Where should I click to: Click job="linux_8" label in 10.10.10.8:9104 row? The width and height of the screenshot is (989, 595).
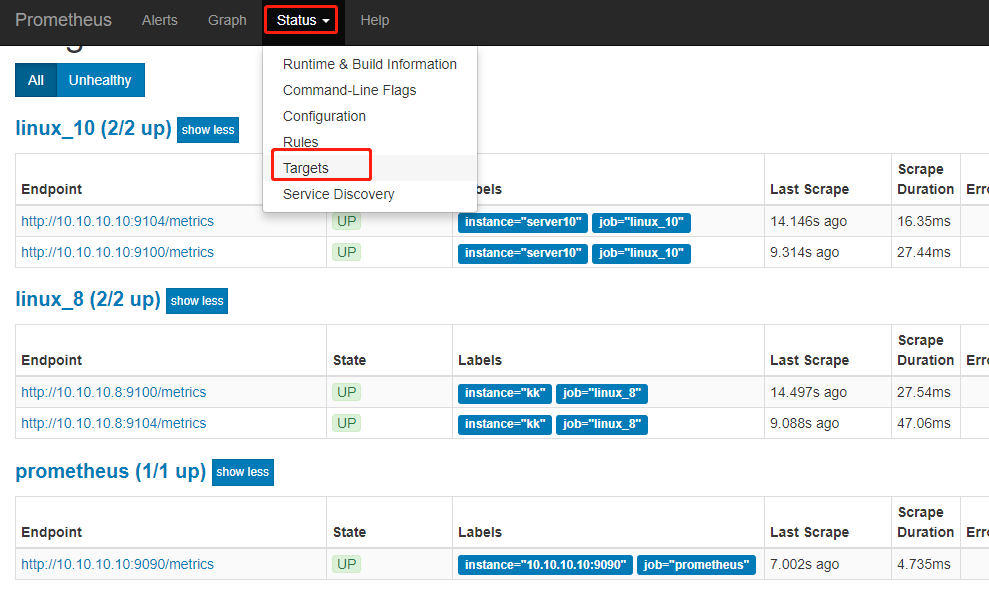(x=602, y=424)
